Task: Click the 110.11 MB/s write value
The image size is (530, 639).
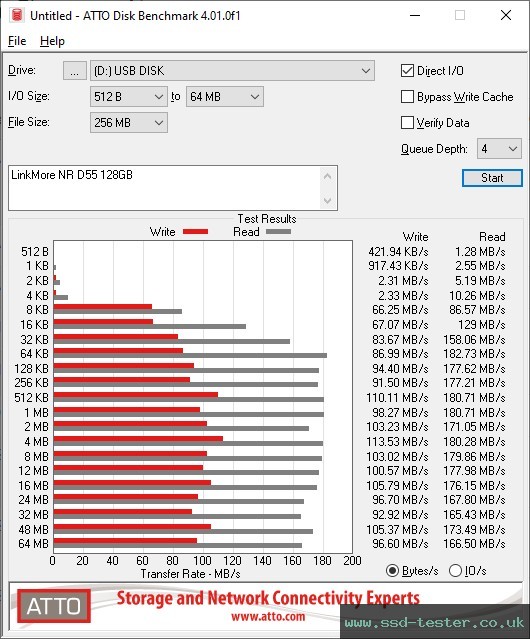Action: point(397,398)
